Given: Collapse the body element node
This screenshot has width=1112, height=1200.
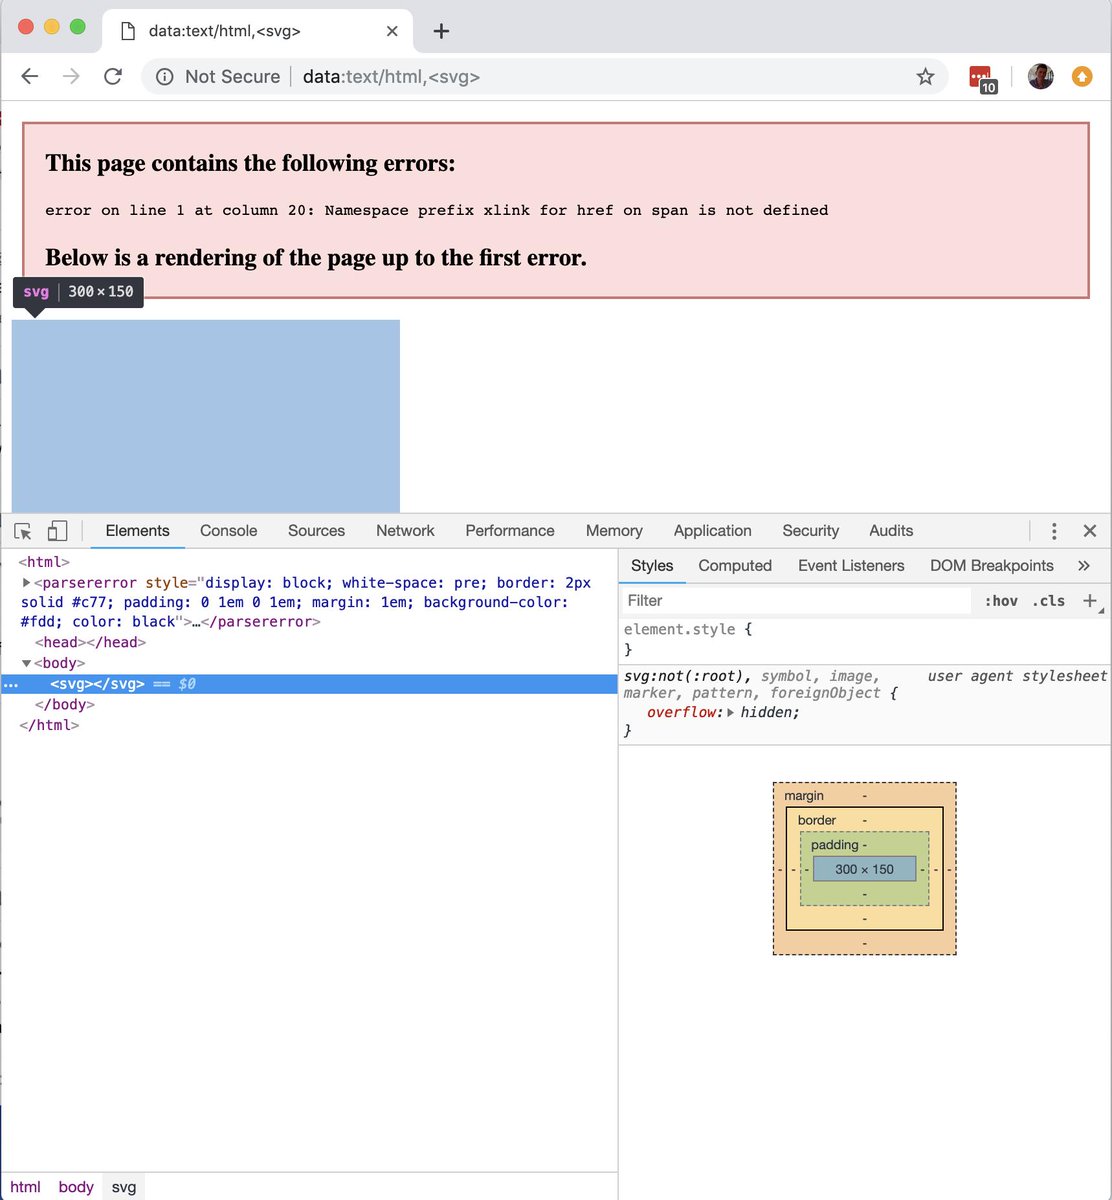Looking at the screenshot, I should (x=26, y=662).
